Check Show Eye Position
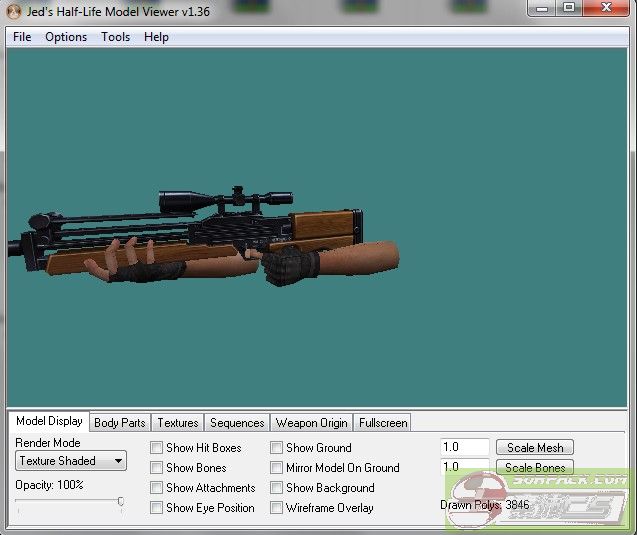The width and height of the screenshot is (637, 535). click(x=157, y=508)
